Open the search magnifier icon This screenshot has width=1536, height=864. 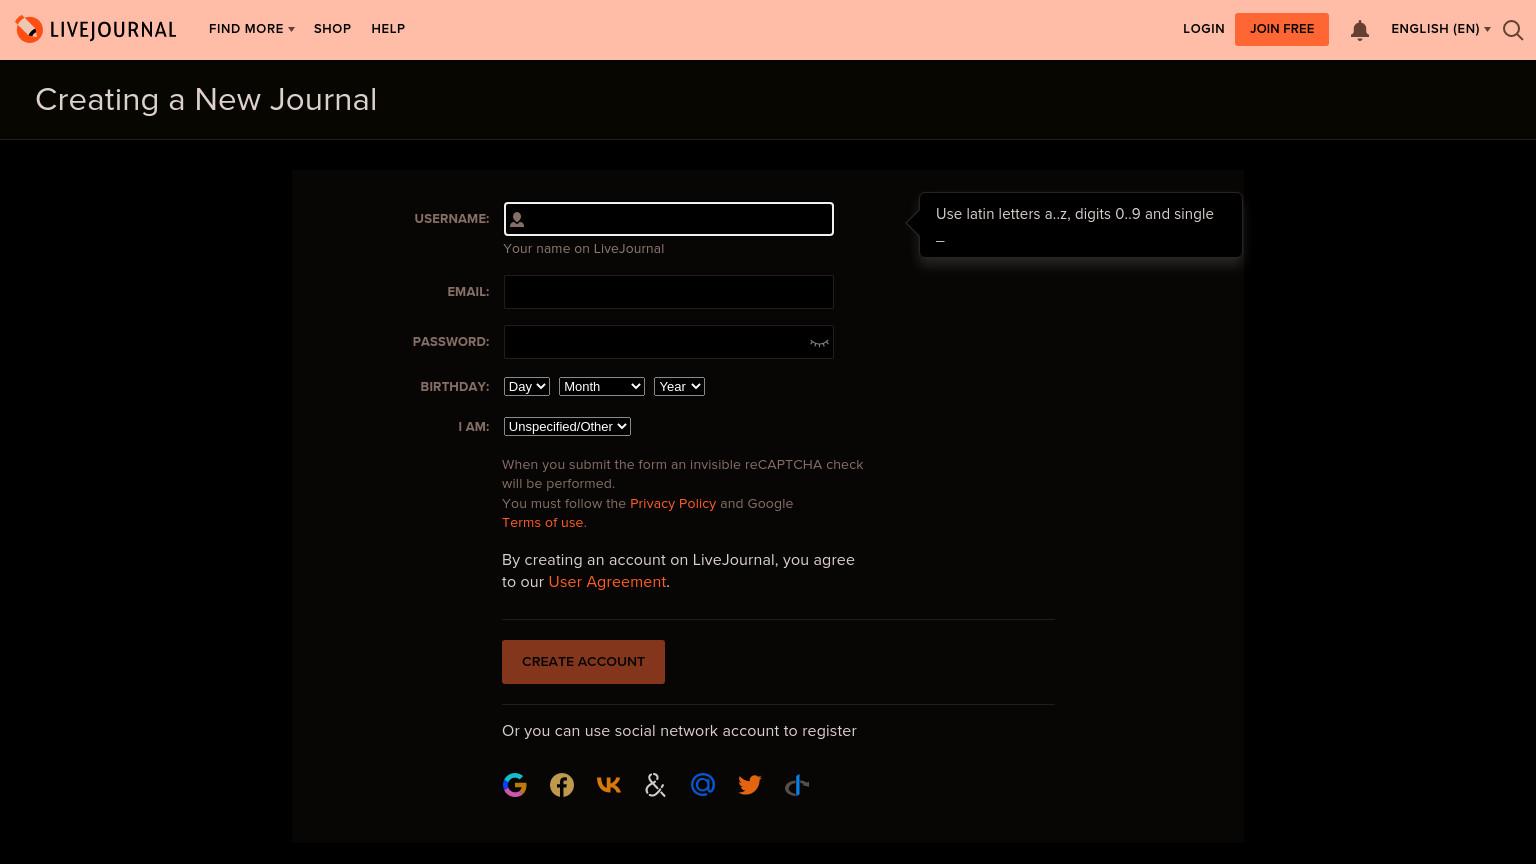[x=1513, y=30]
